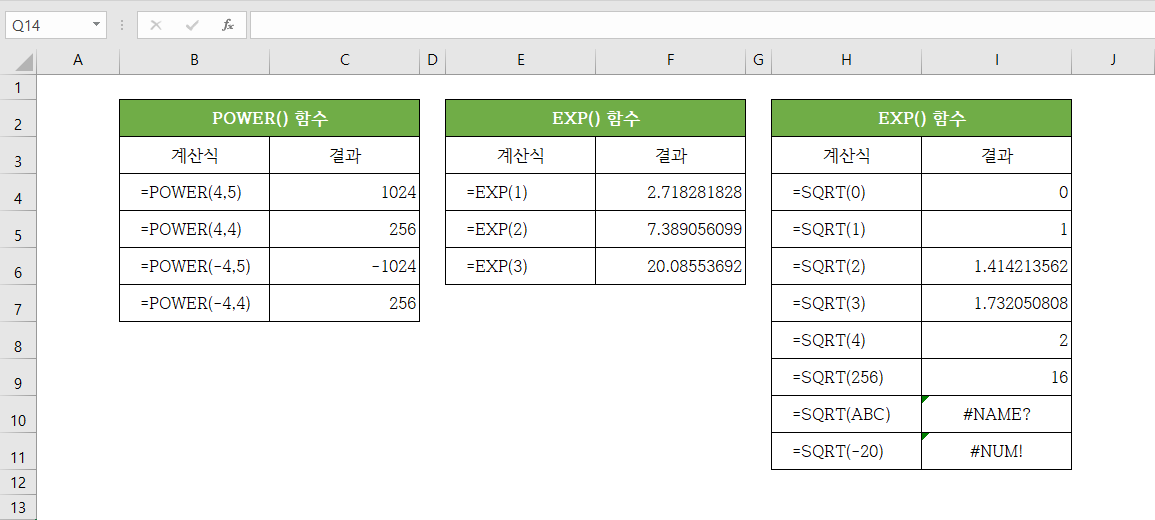Open the Insert Function fx button
This screenshot has height=520, width=1155.
(228, 25)
